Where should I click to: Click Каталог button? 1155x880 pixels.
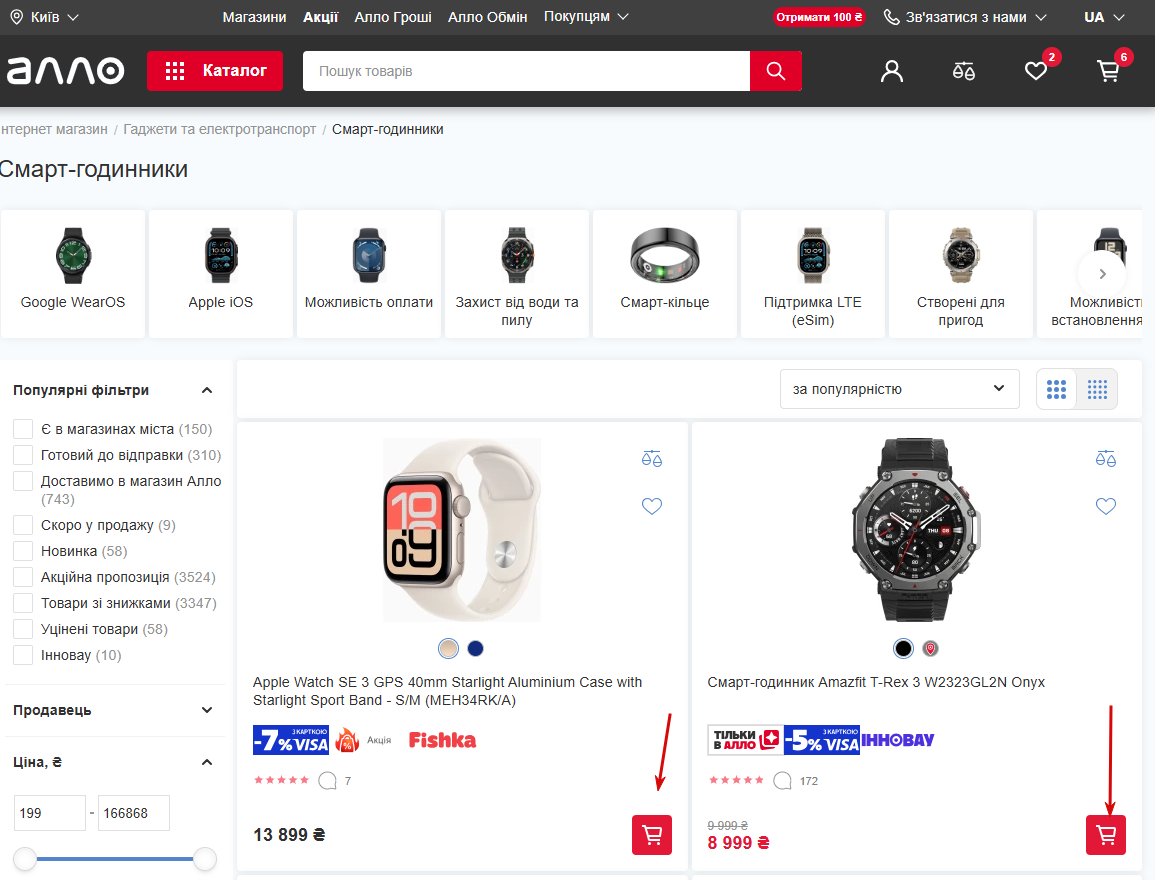[x=215, y=71]
